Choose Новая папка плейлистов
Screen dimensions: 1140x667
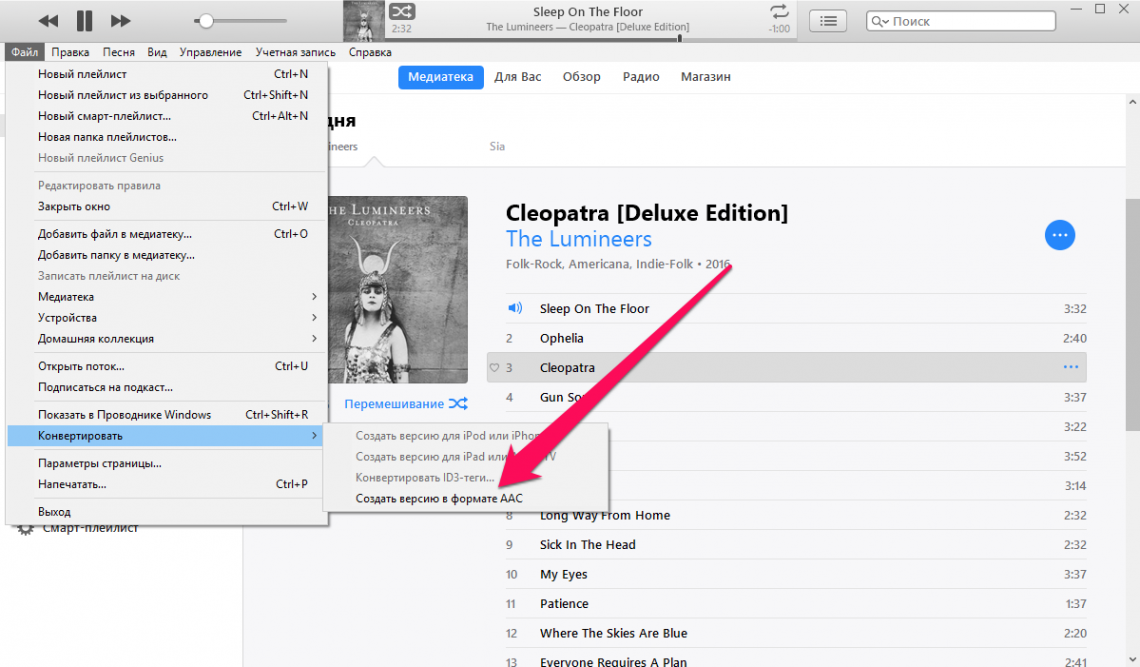click(x=167, y=137)
